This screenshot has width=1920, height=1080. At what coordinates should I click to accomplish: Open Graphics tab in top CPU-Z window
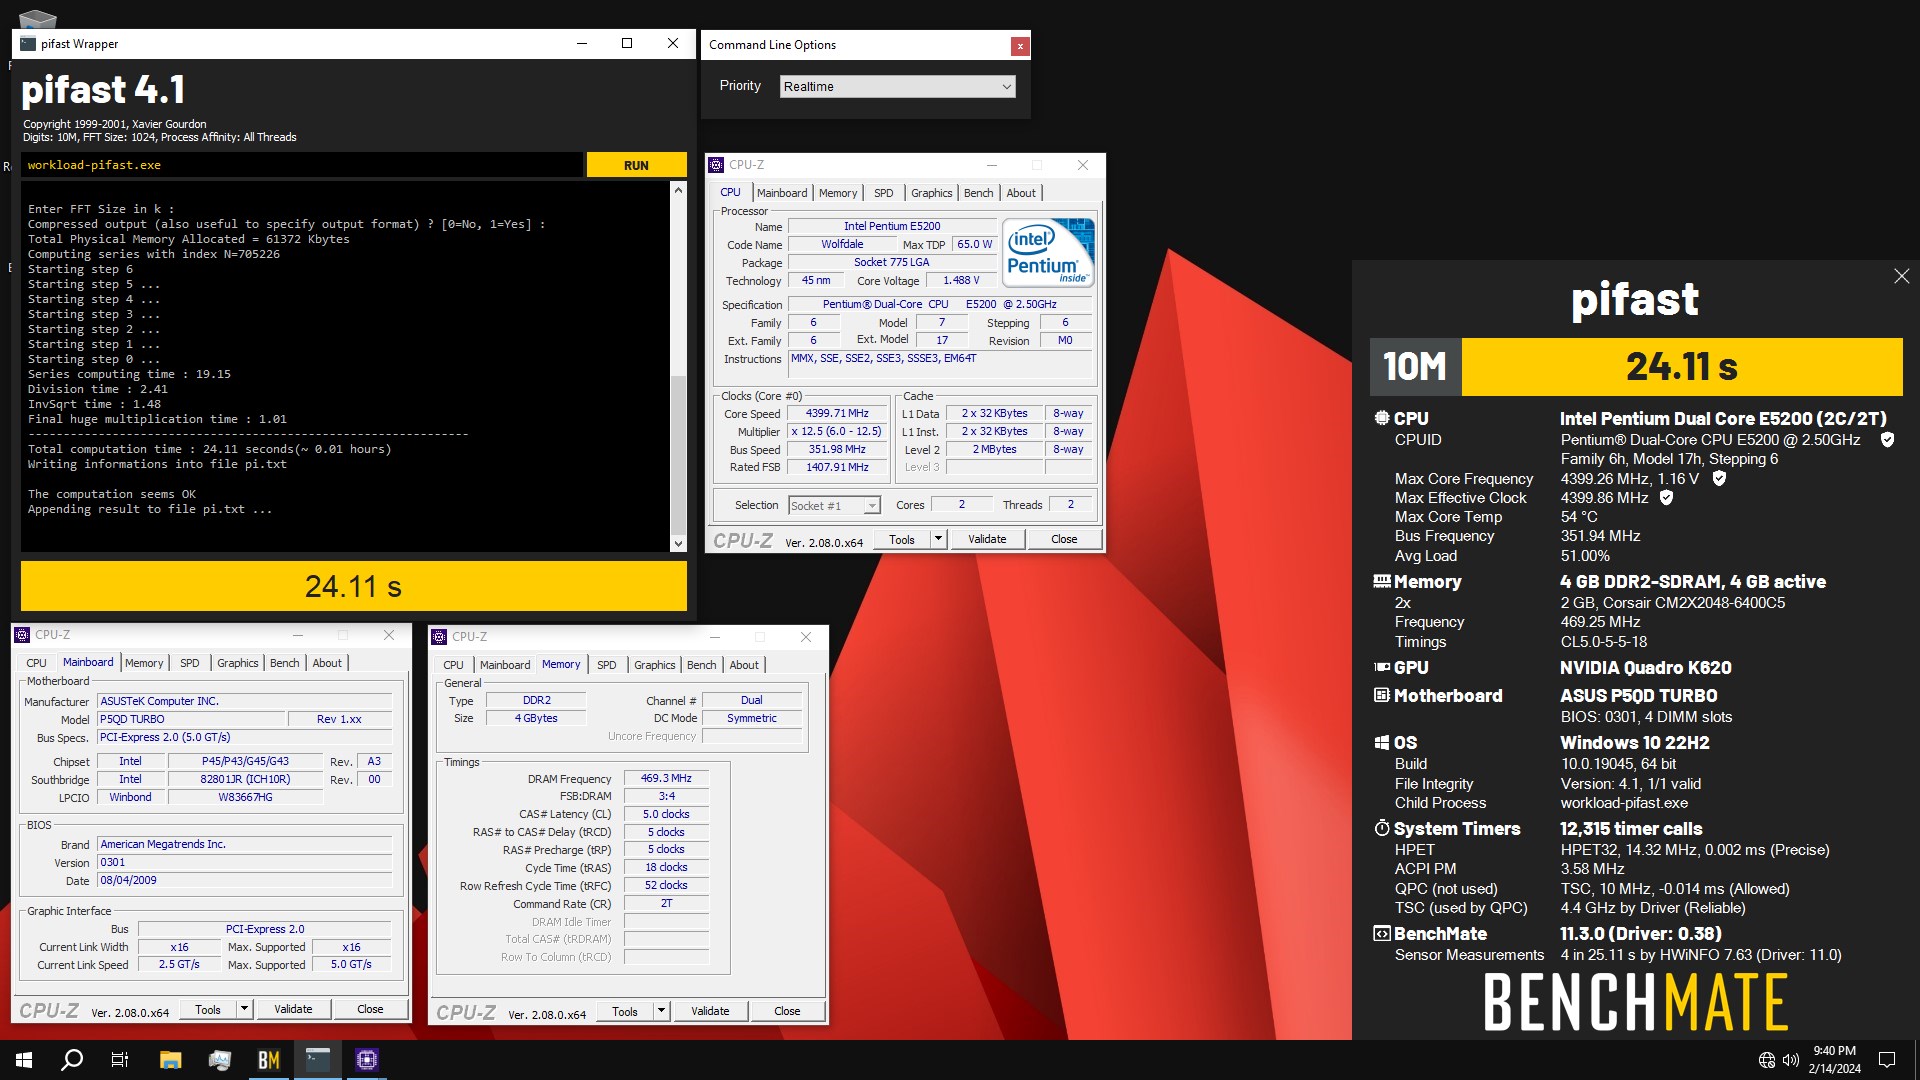pyautogui.click(x=931, y=193)
